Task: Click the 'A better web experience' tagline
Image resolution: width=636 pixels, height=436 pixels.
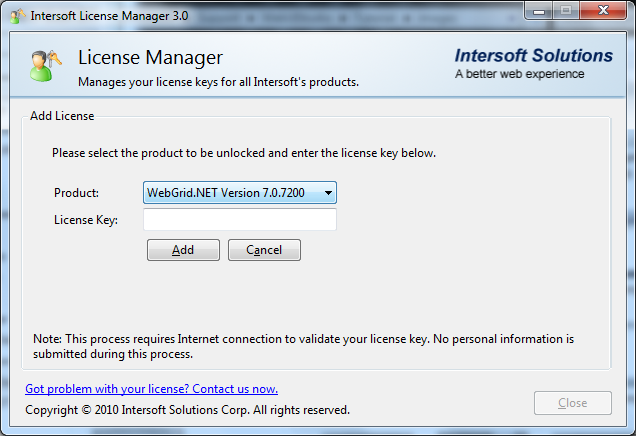Action: point(522,75)
